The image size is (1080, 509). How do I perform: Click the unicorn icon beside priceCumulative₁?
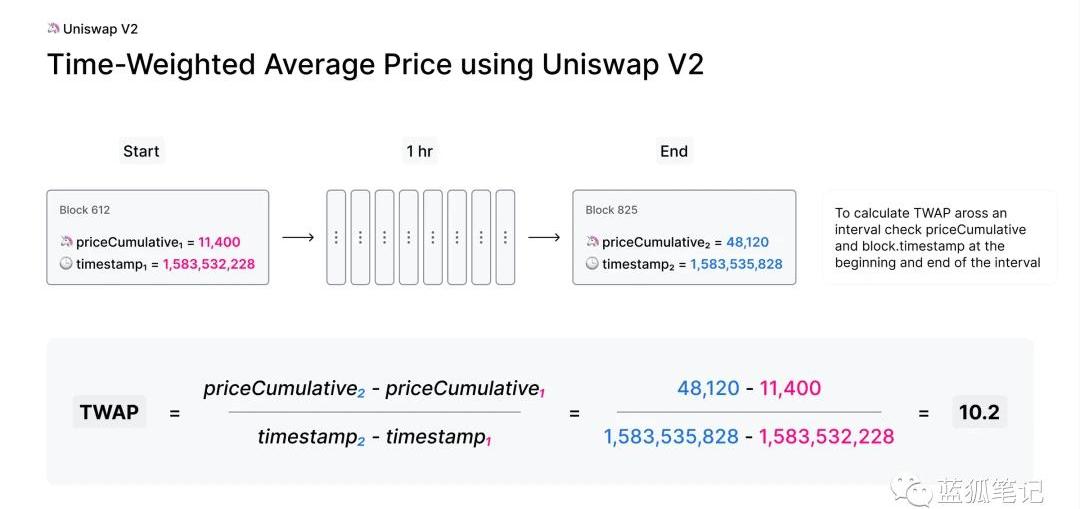[66, 242]
